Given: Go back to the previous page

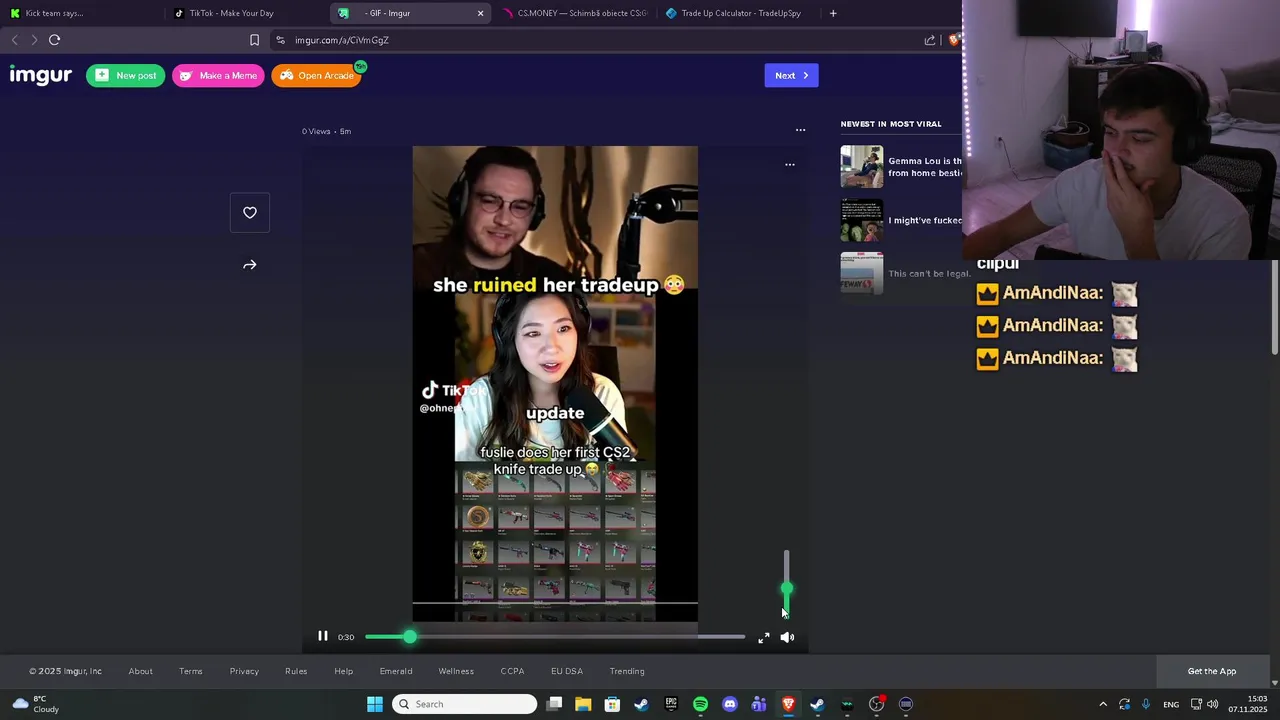Looking at the screenshot, I should tap(14, 40).
